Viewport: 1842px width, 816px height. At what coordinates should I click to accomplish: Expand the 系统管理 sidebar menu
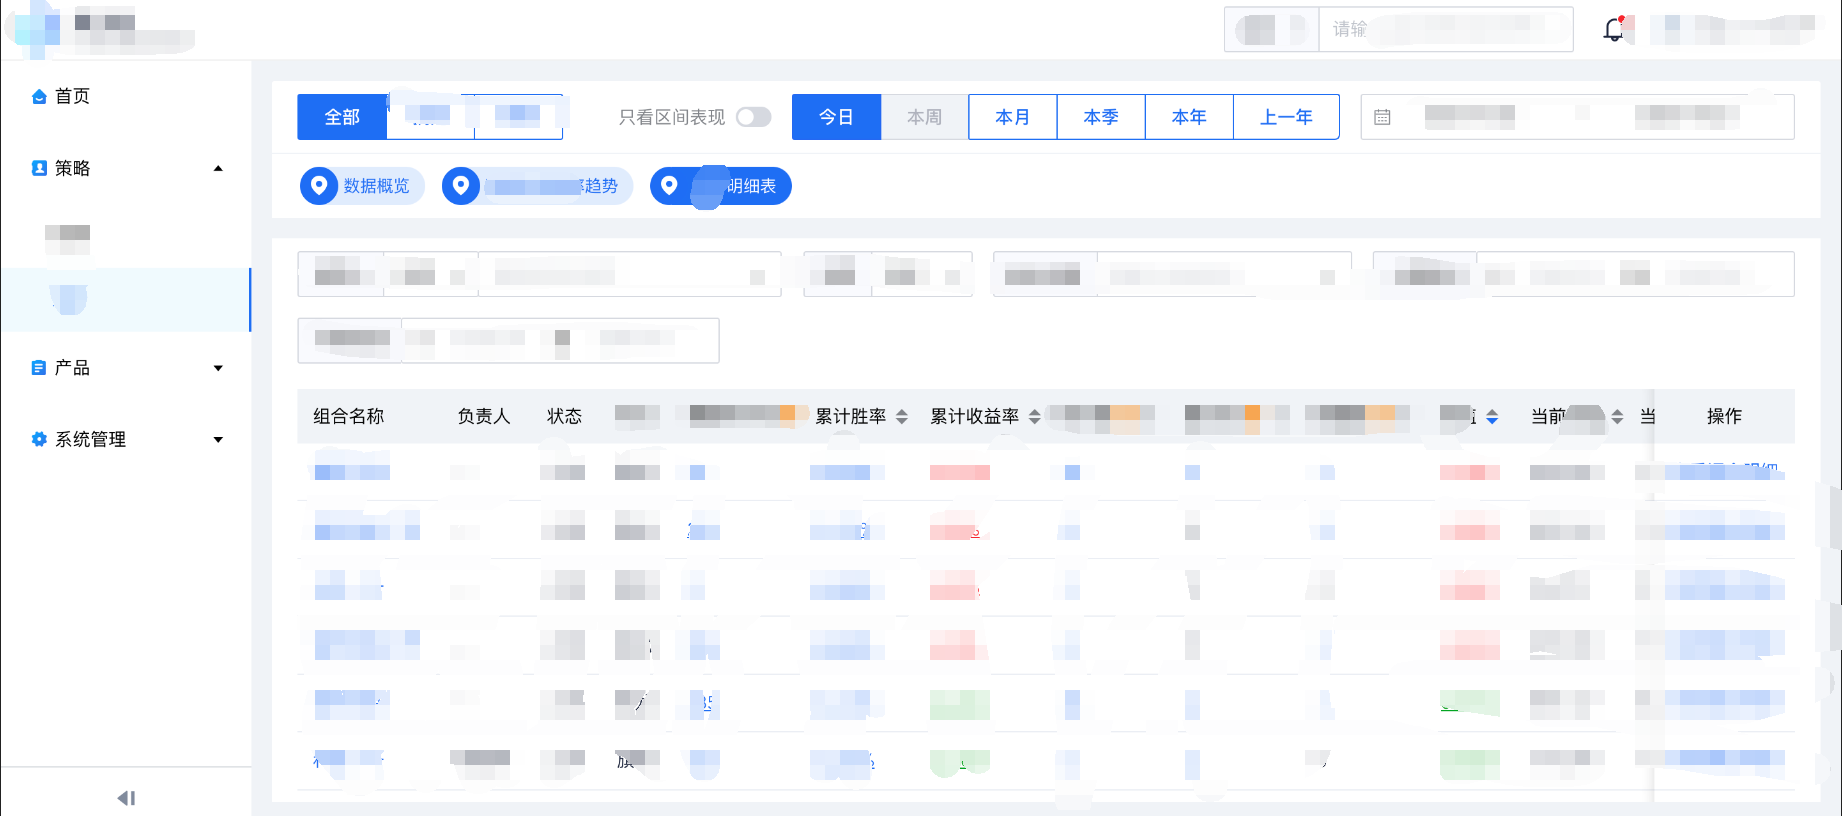pos(218,439)
